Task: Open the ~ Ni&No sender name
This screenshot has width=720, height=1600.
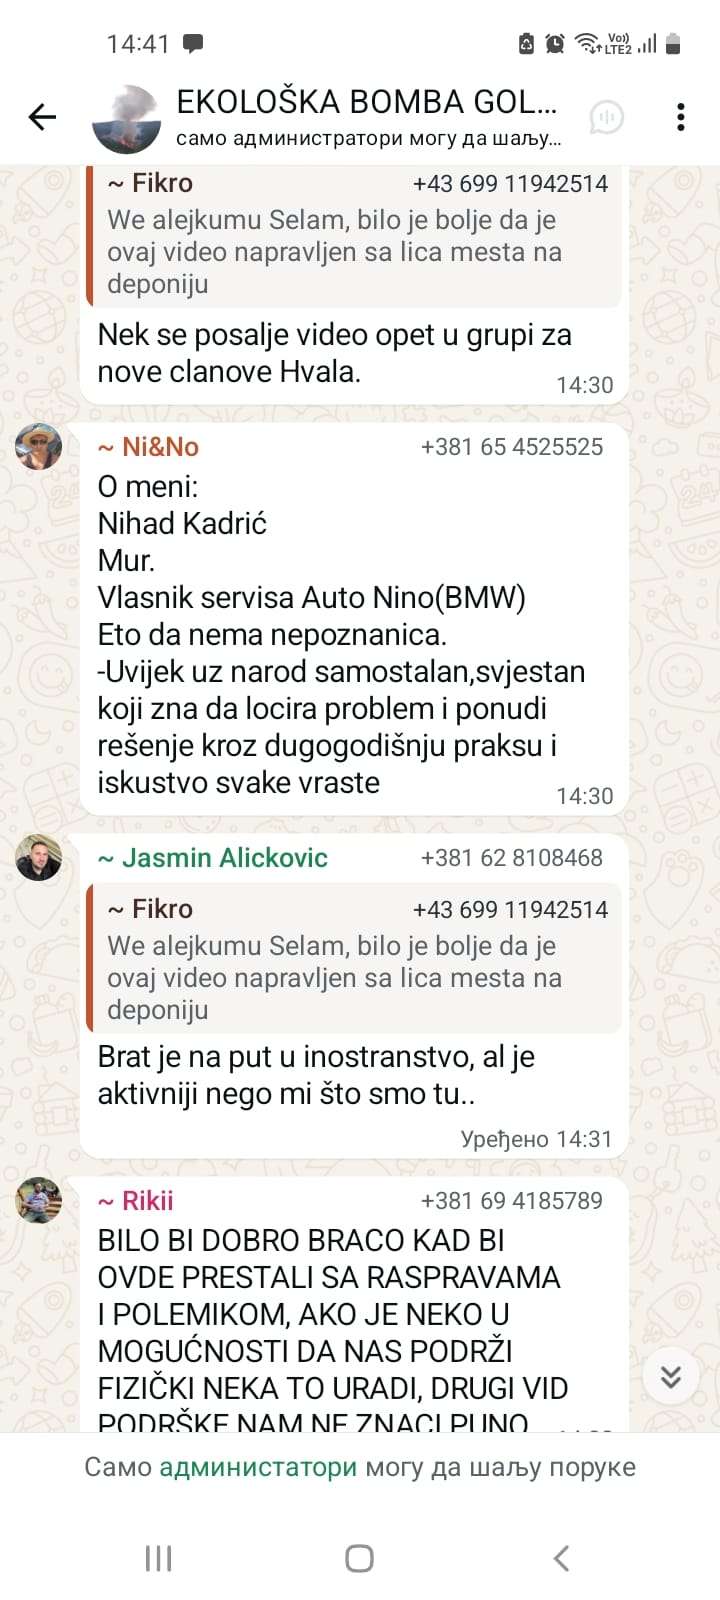Action: pyautogui.click(x=148, y=447)
